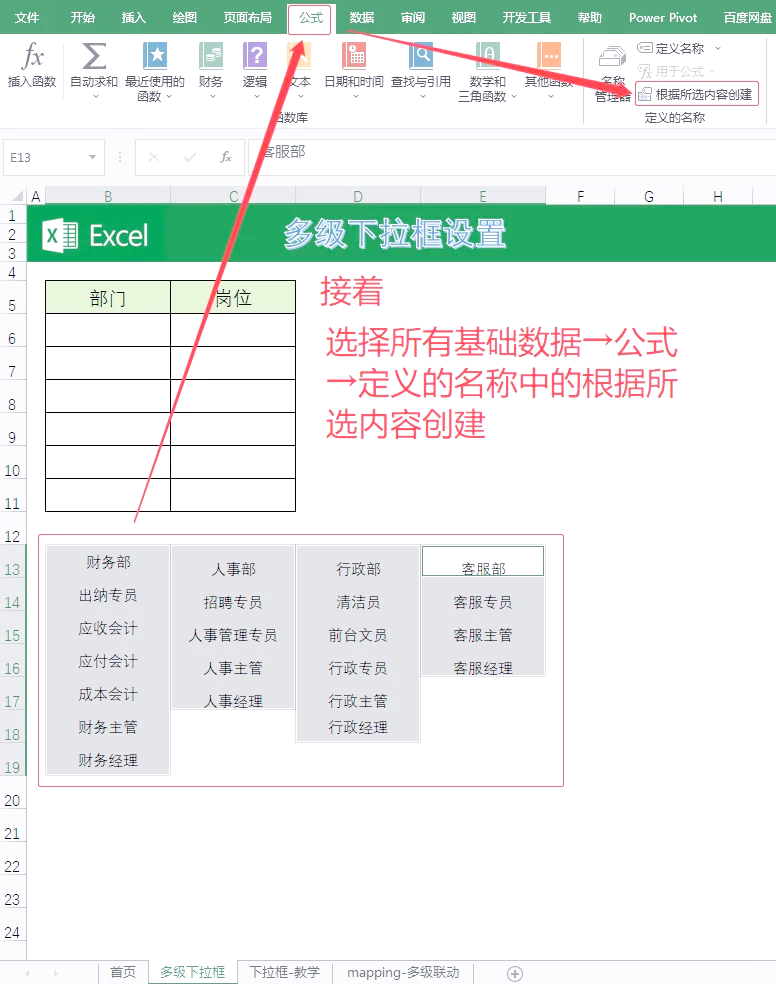Screen dimensions: 776x984
Task: Open the Developer (开发工具) ribbon tab
Action: tap(526, 18)
